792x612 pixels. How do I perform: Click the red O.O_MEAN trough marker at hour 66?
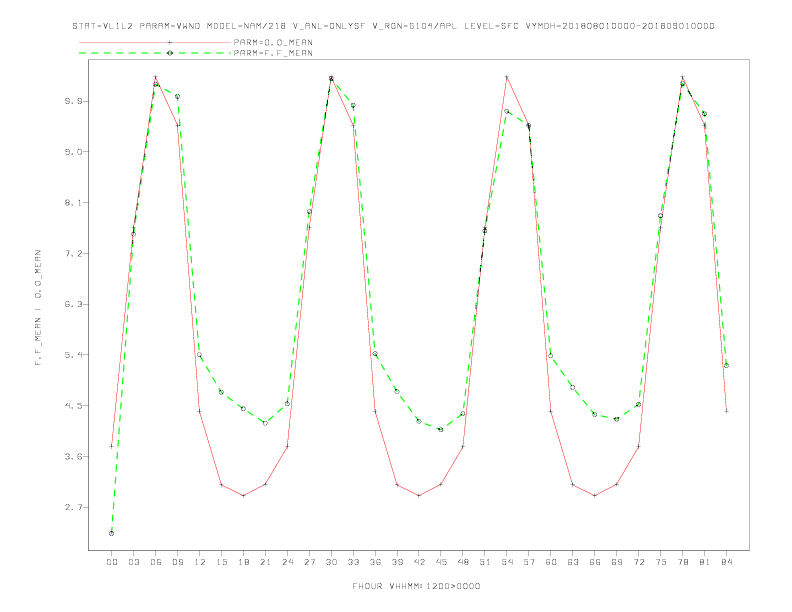click(595, 496)
